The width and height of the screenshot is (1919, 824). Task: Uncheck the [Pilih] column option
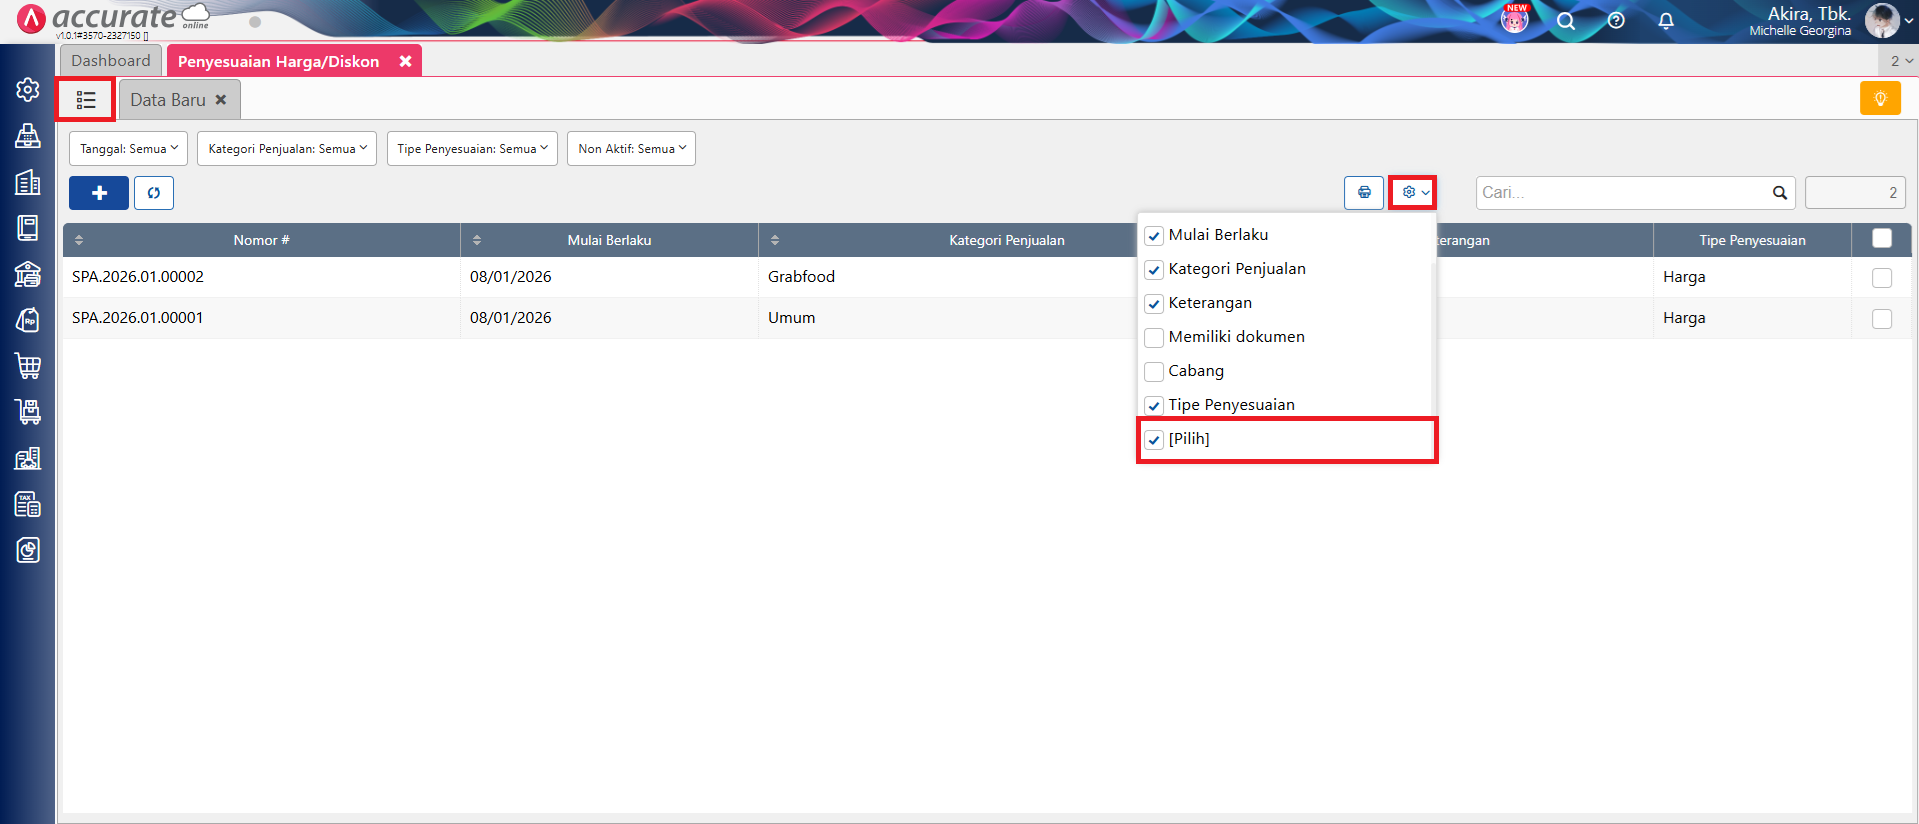(1154, 440)
